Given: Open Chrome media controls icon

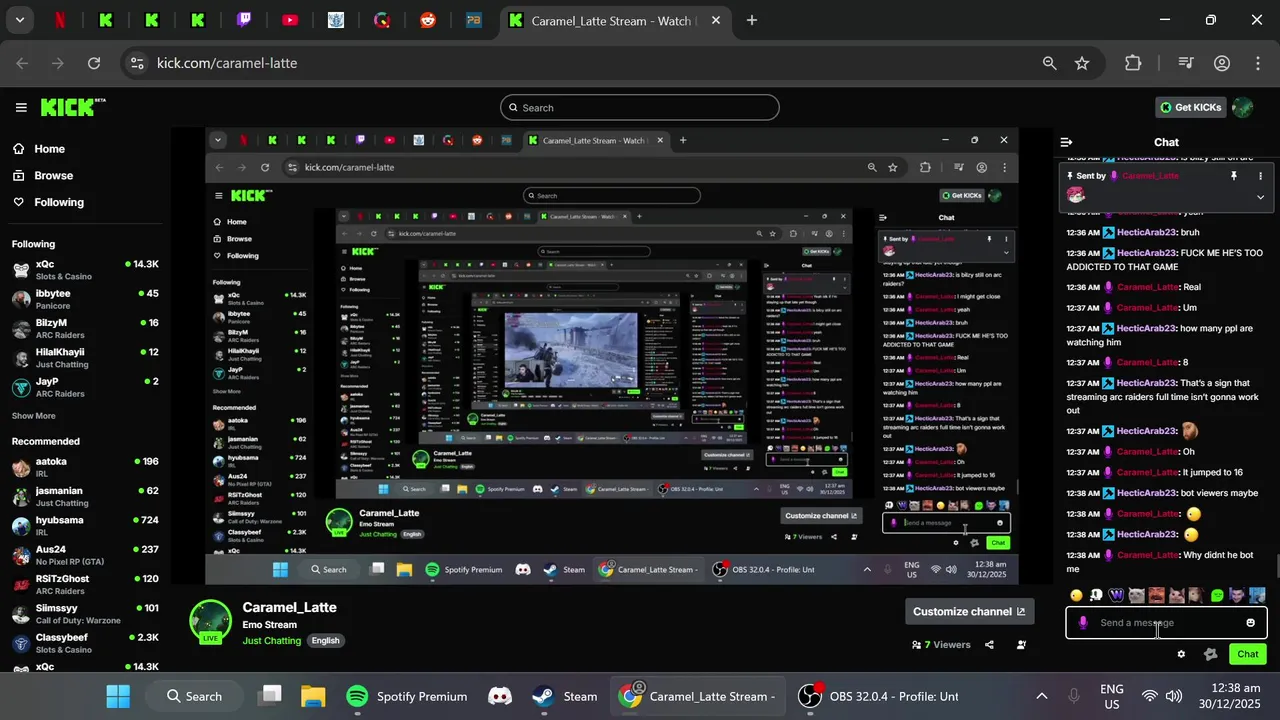Looking at the screenshot, I should (x=1186, y=63).
